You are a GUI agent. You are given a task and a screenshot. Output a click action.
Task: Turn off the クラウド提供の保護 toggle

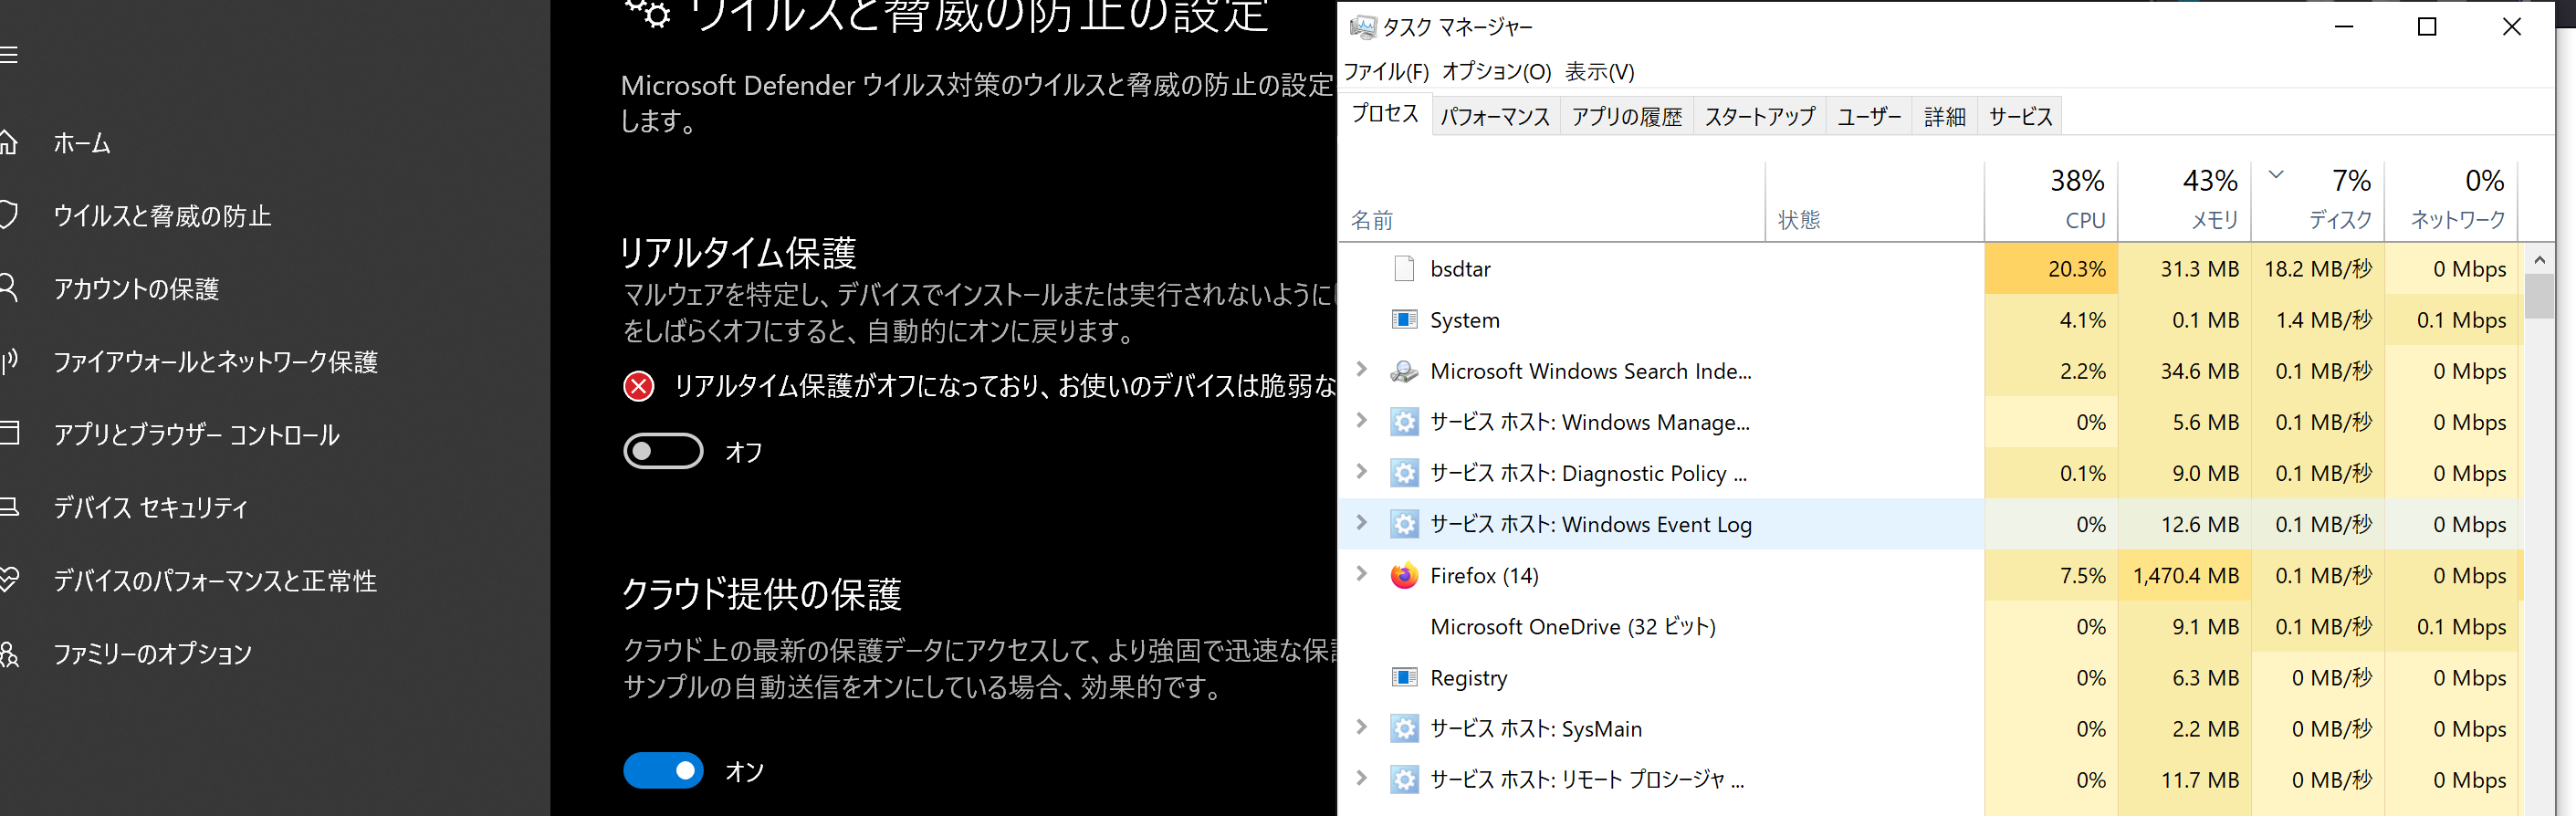[663, 771]
